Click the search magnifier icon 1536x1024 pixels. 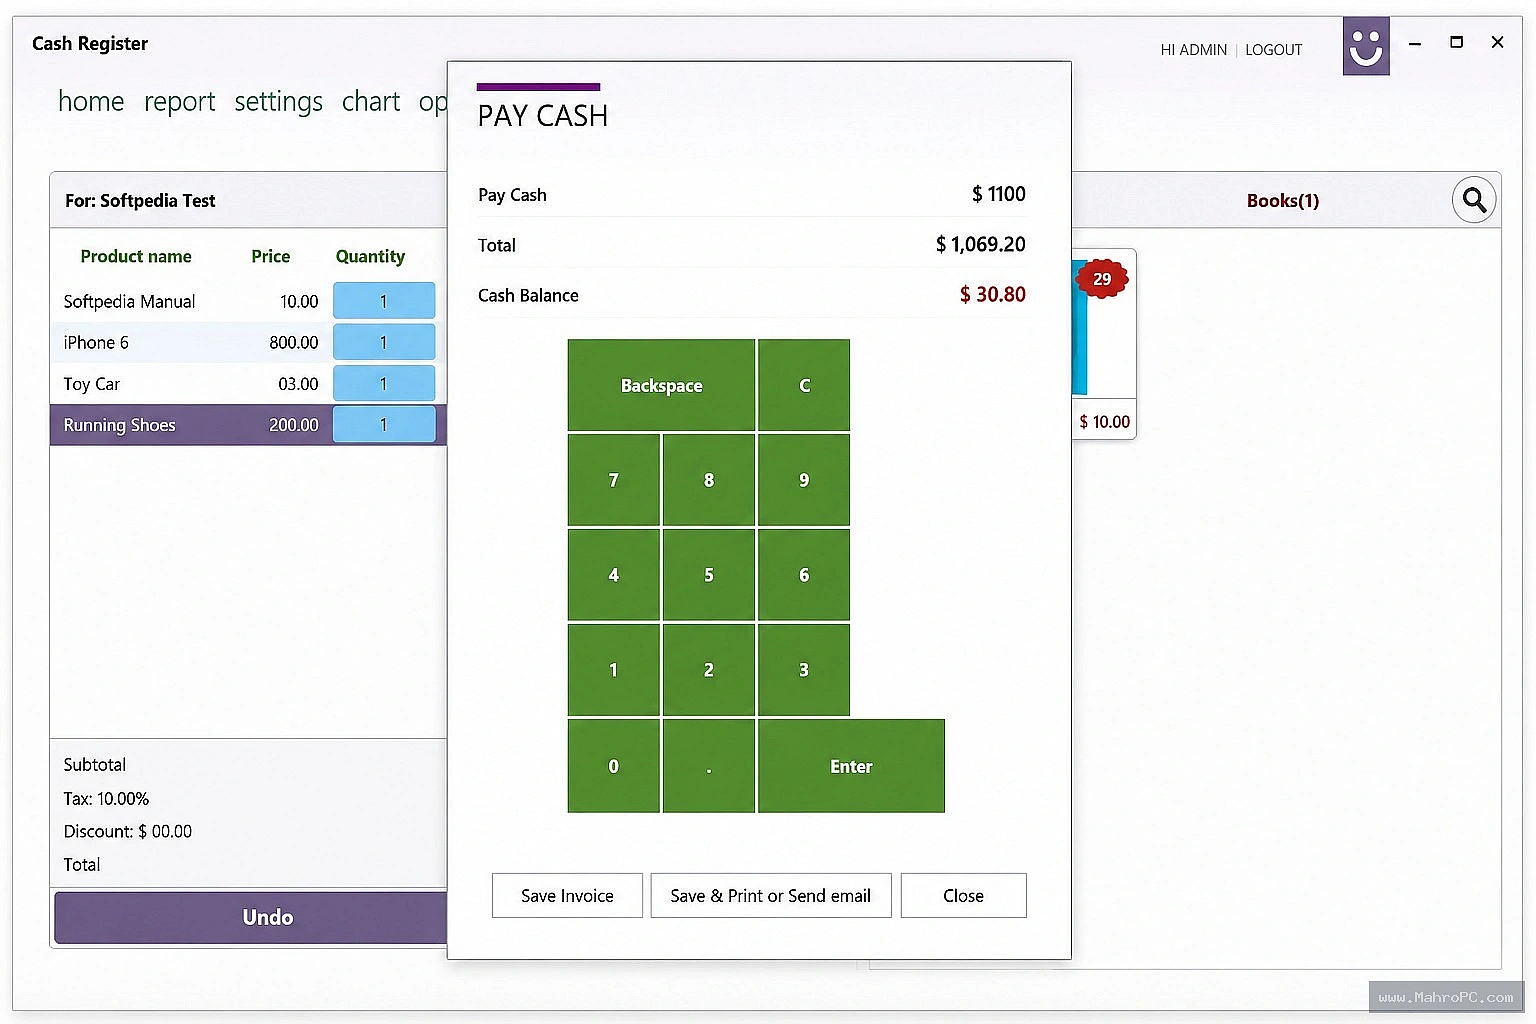click(1474, 200)
